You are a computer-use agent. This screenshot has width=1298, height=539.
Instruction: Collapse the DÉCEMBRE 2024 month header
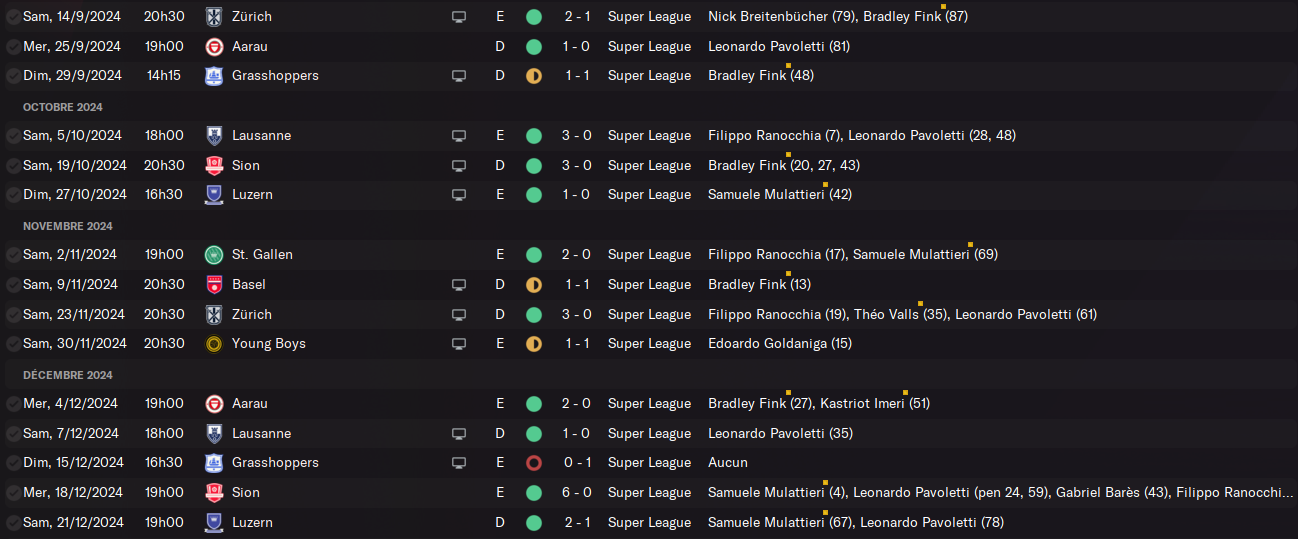coord(68,375)
